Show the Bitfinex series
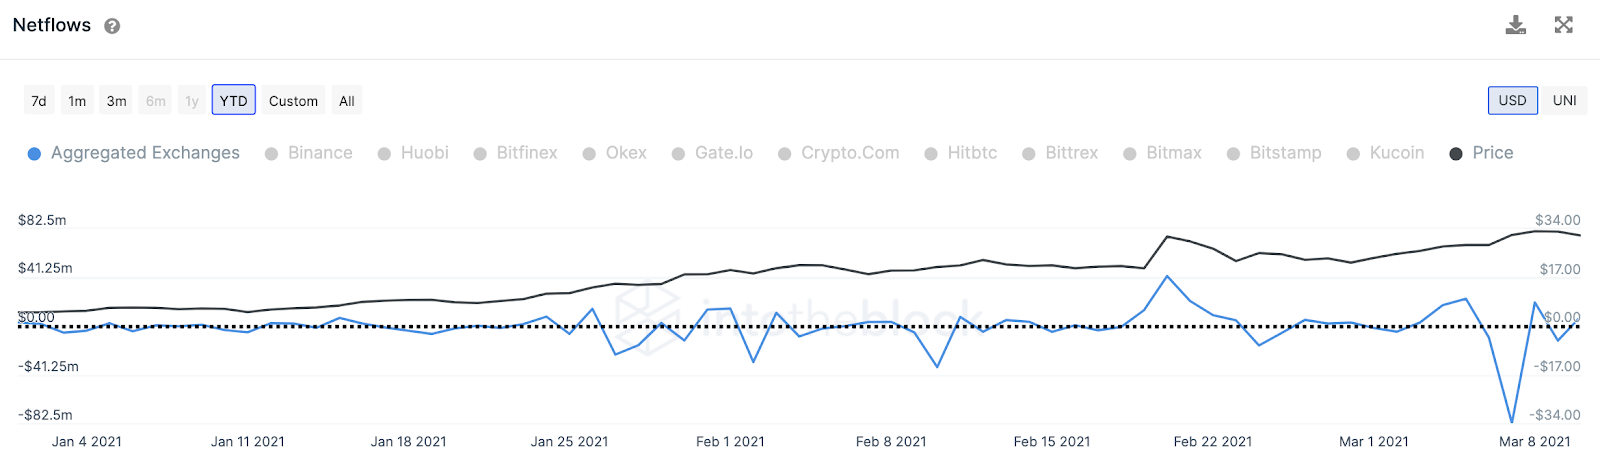 click(515, 153)
